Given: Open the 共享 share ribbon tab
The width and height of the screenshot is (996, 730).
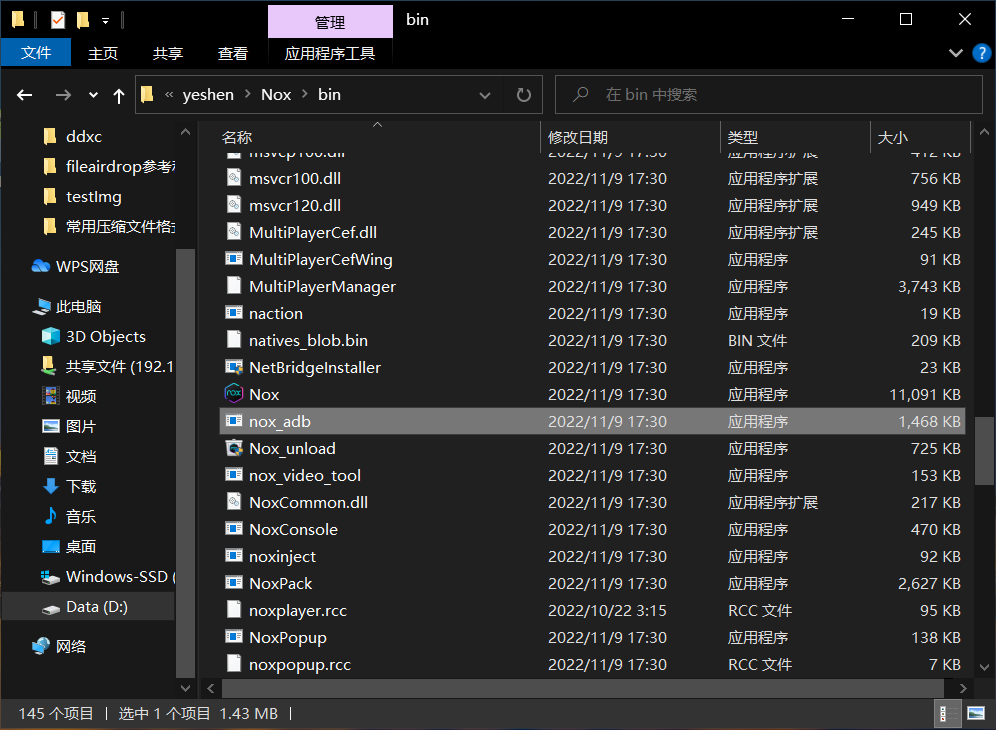Looking at the screenshot, I should coord(168,53).
